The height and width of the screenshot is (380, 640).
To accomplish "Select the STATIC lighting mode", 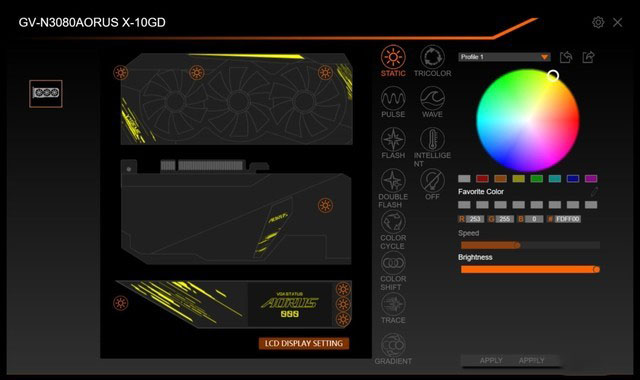I will [x=393, y=61].
